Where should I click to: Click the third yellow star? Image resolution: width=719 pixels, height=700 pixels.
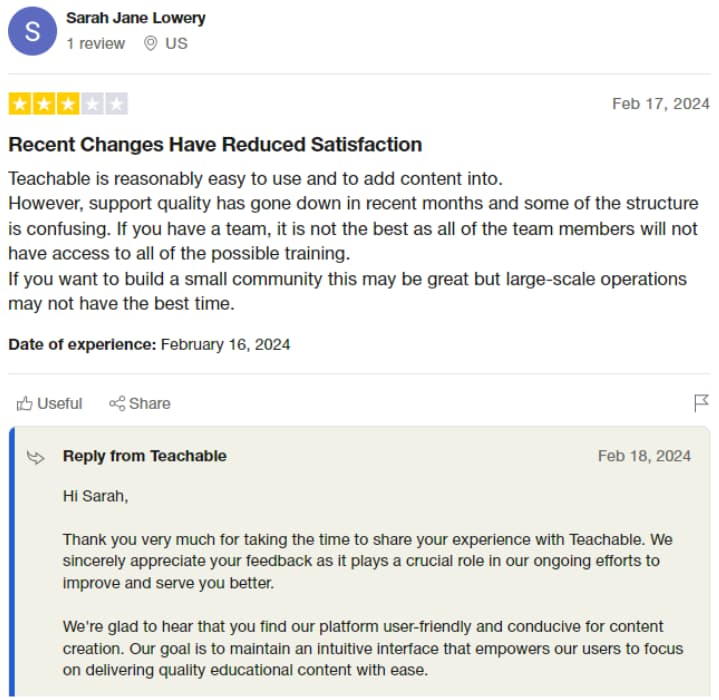pos(68,104)
